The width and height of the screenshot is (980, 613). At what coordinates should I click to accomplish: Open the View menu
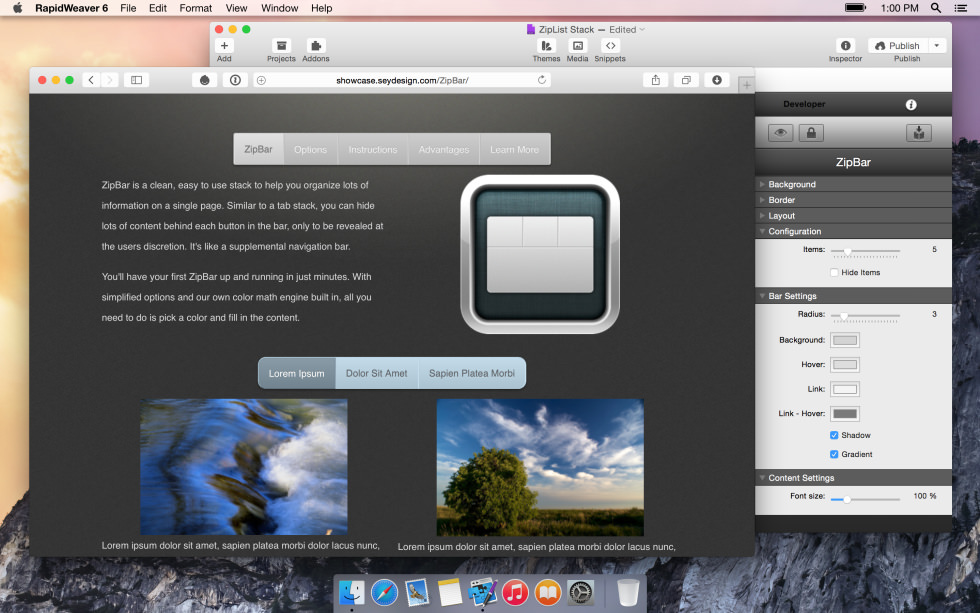236,8
